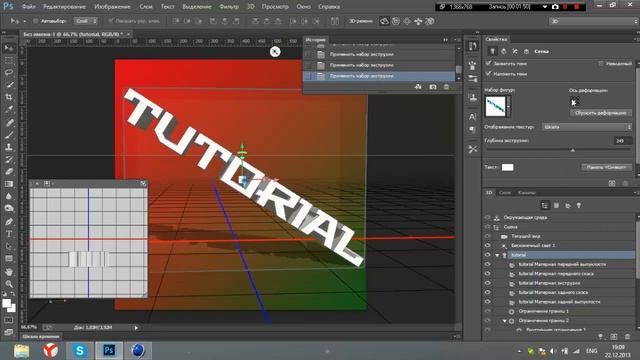Select the Pen tool

click(x=9, y=222)
